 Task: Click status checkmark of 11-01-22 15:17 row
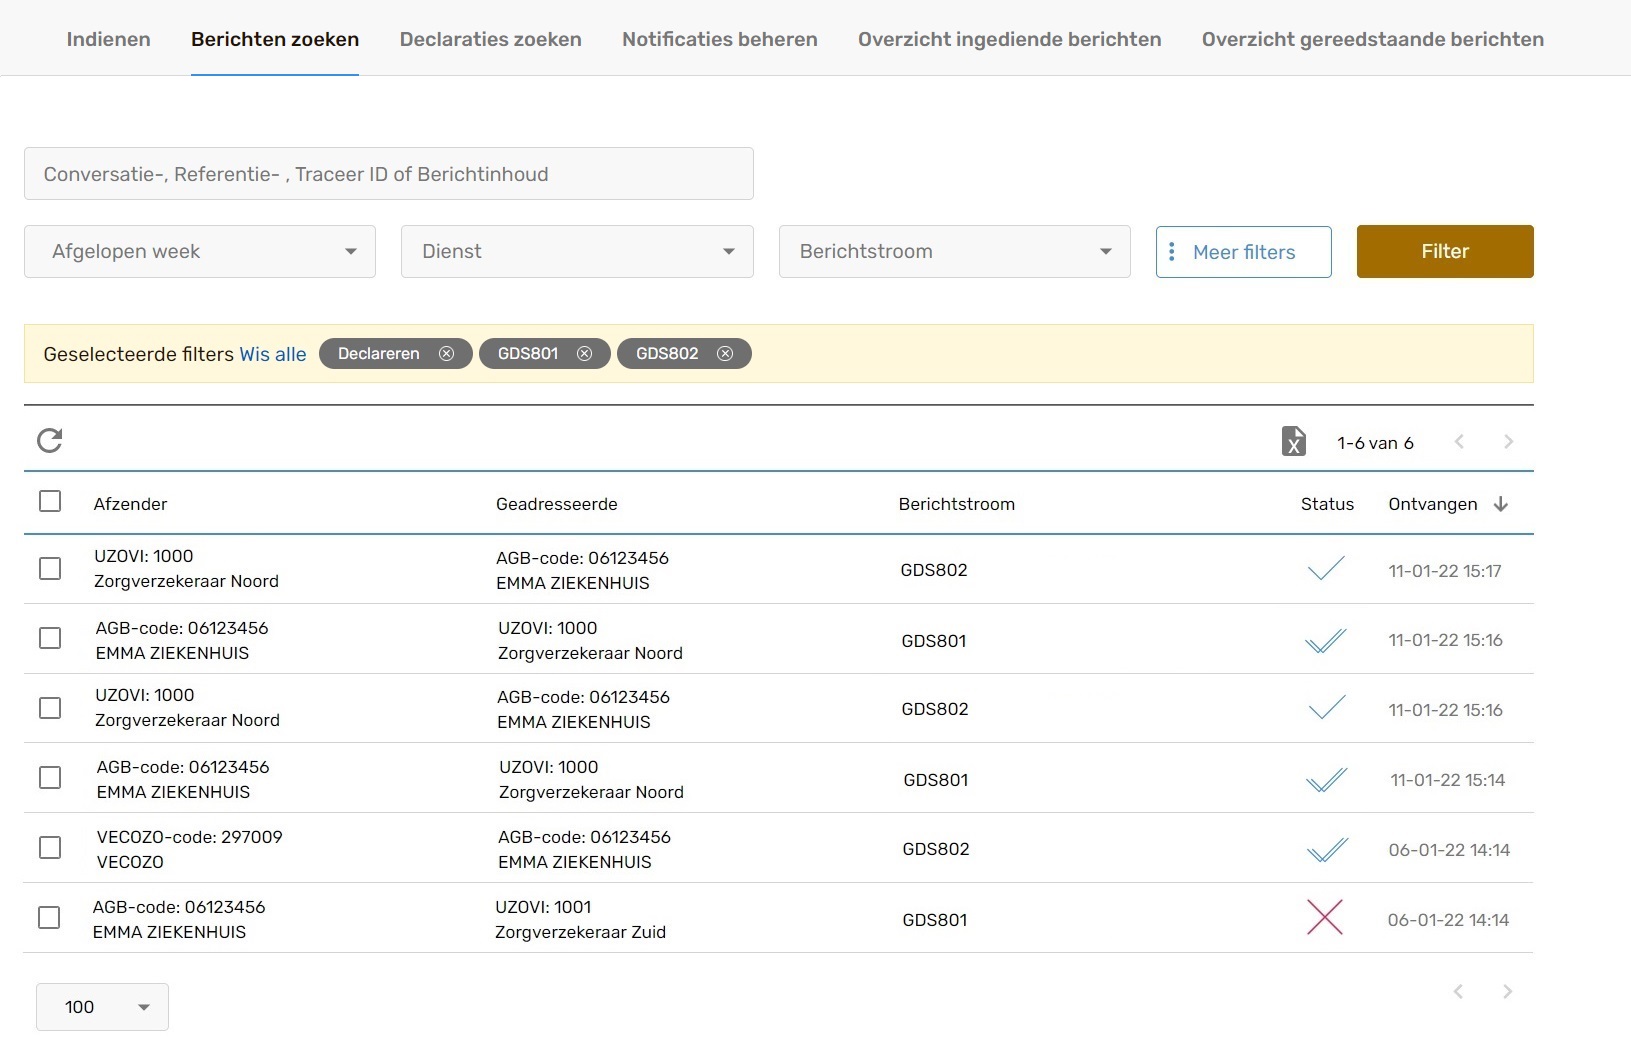click(1326, 568)
